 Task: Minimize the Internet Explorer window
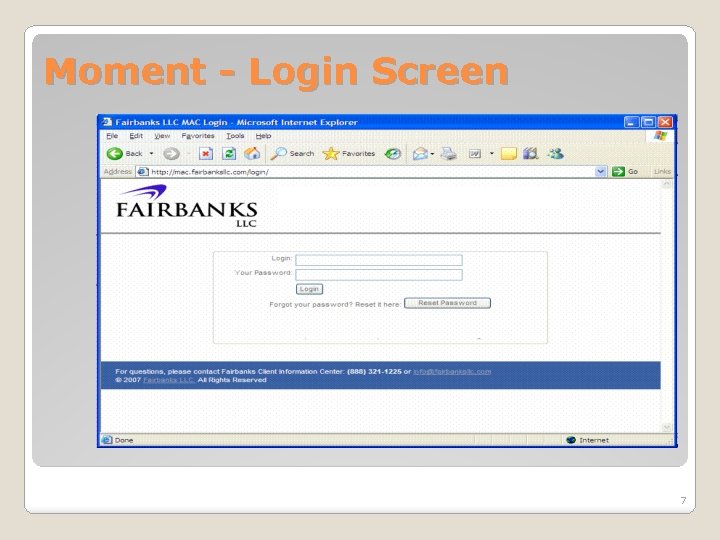(631, 122)
